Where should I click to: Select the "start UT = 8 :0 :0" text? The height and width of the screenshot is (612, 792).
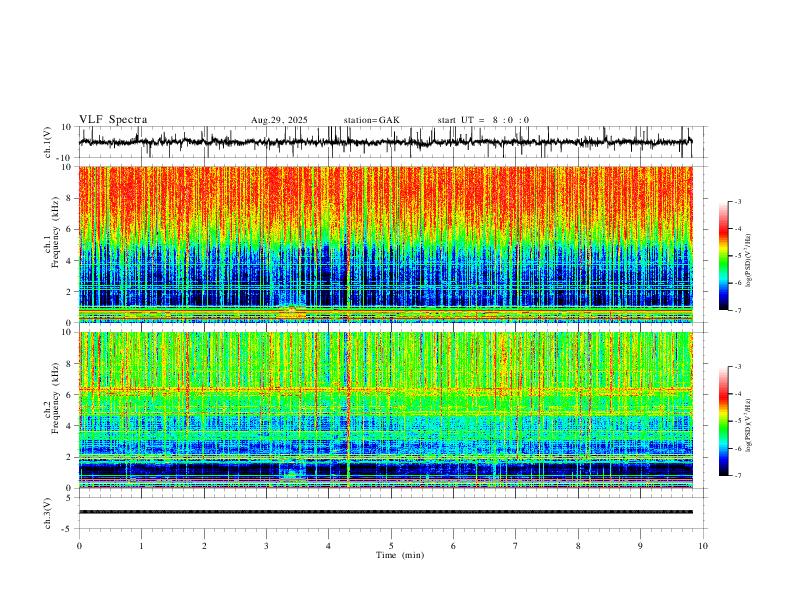pos(483,120)
